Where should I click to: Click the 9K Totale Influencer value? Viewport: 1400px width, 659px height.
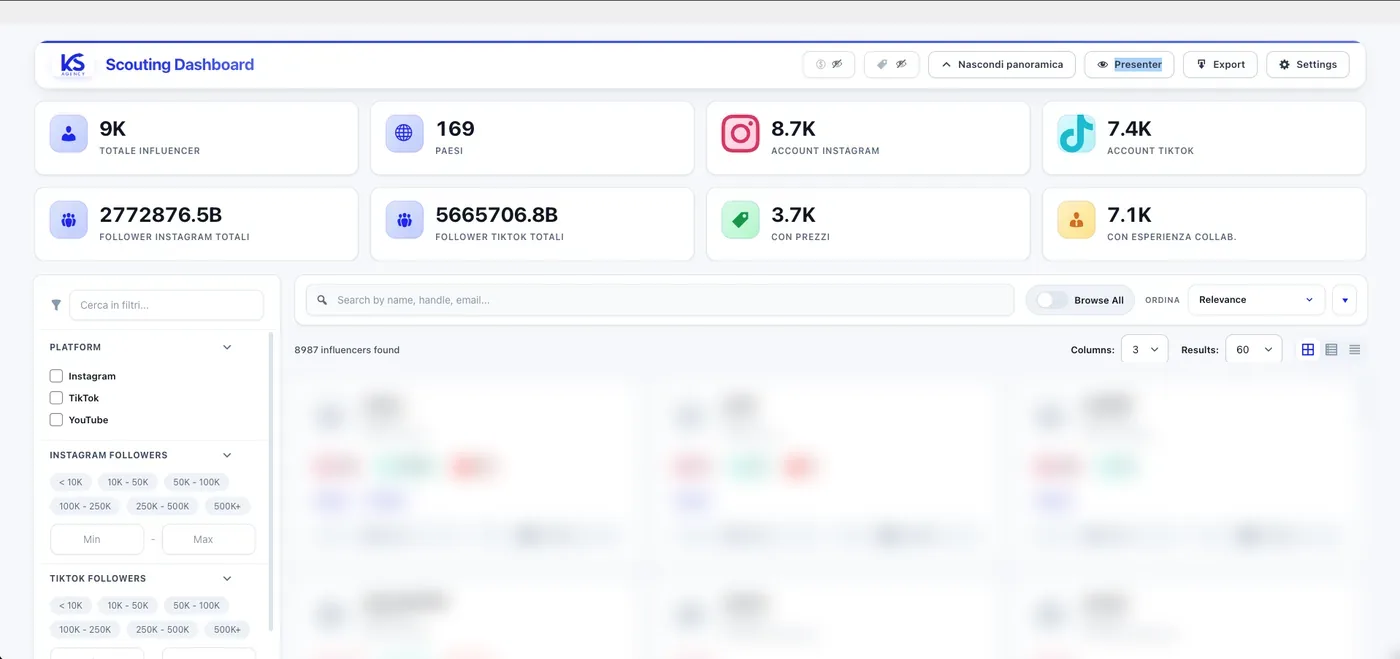click(x=113, y=129)
